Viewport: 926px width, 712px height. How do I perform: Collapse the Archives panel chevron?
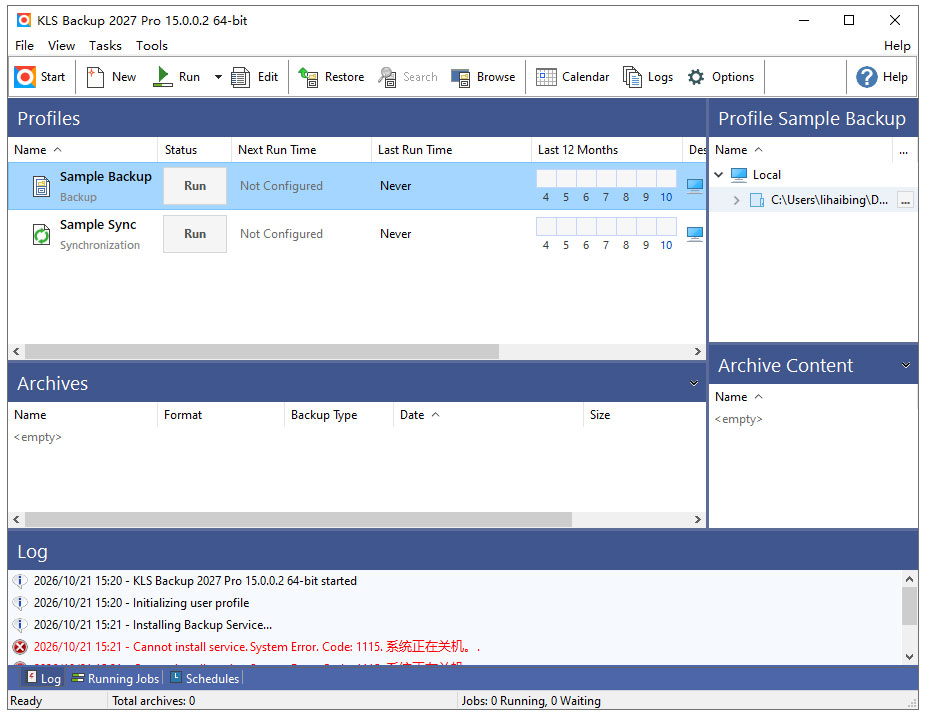coord(694,383)
